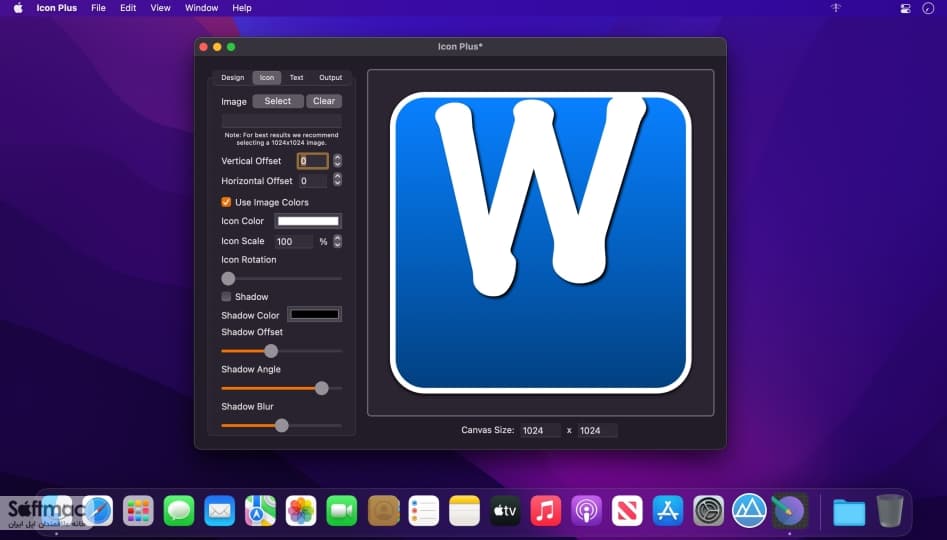Open Podcasts app in the Dock
Viewport: 947px width, 540px height.
(x=586, y=511)
